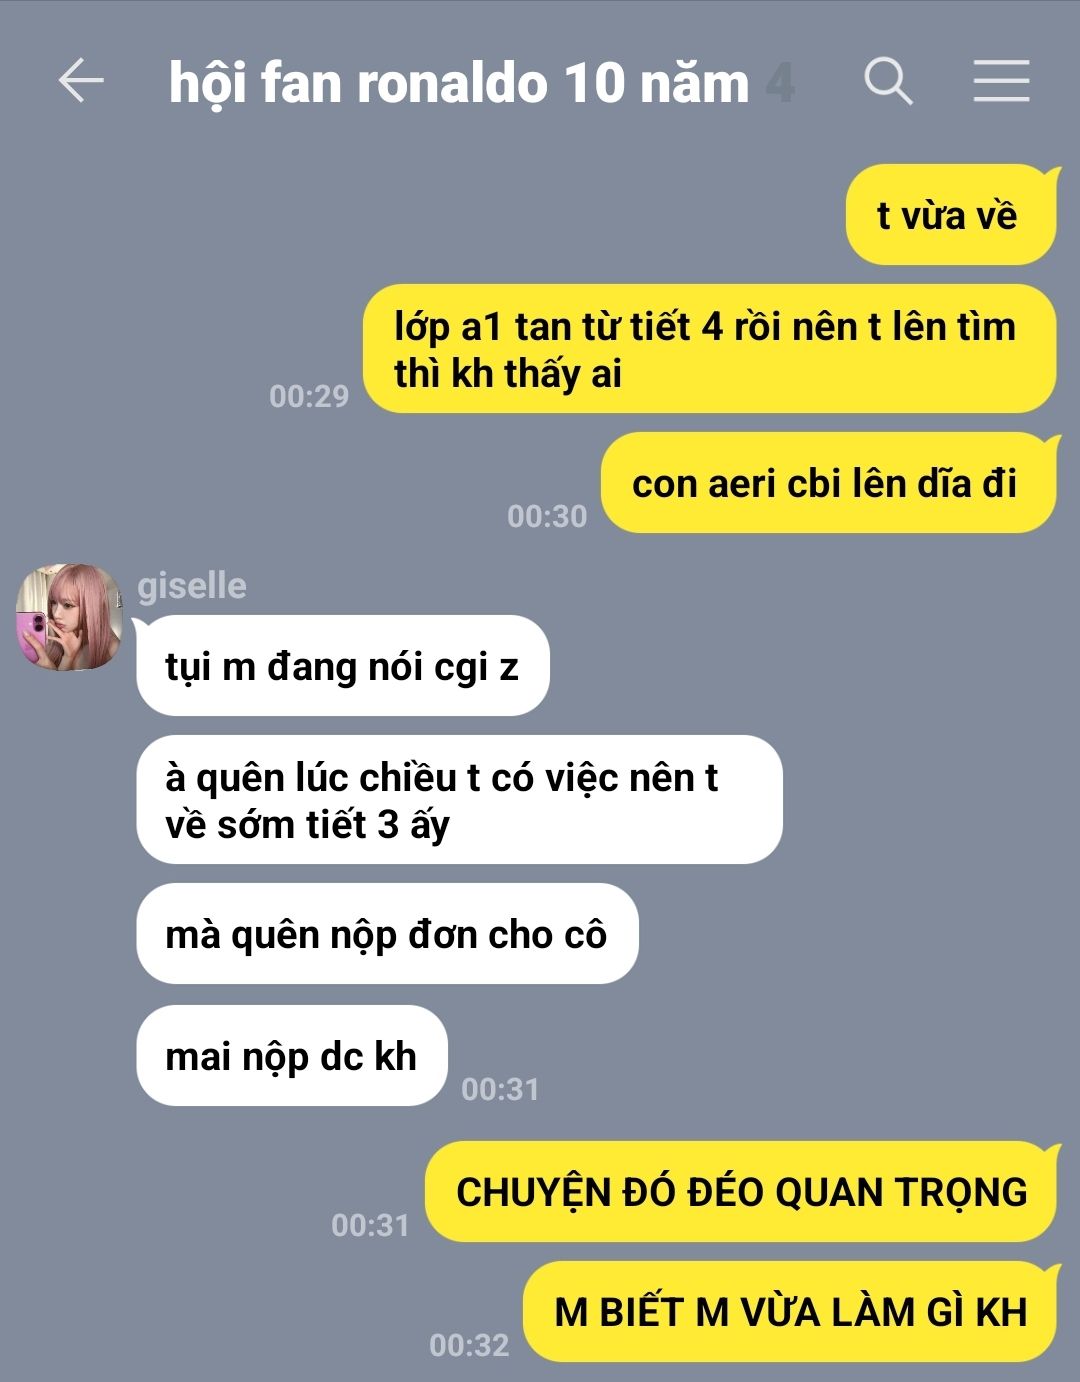Tap the 'con aeri cbi lên dĩa đi' bubble
The height and width of the screenshot is (1382, 1080).
click(x=828, y=483)
